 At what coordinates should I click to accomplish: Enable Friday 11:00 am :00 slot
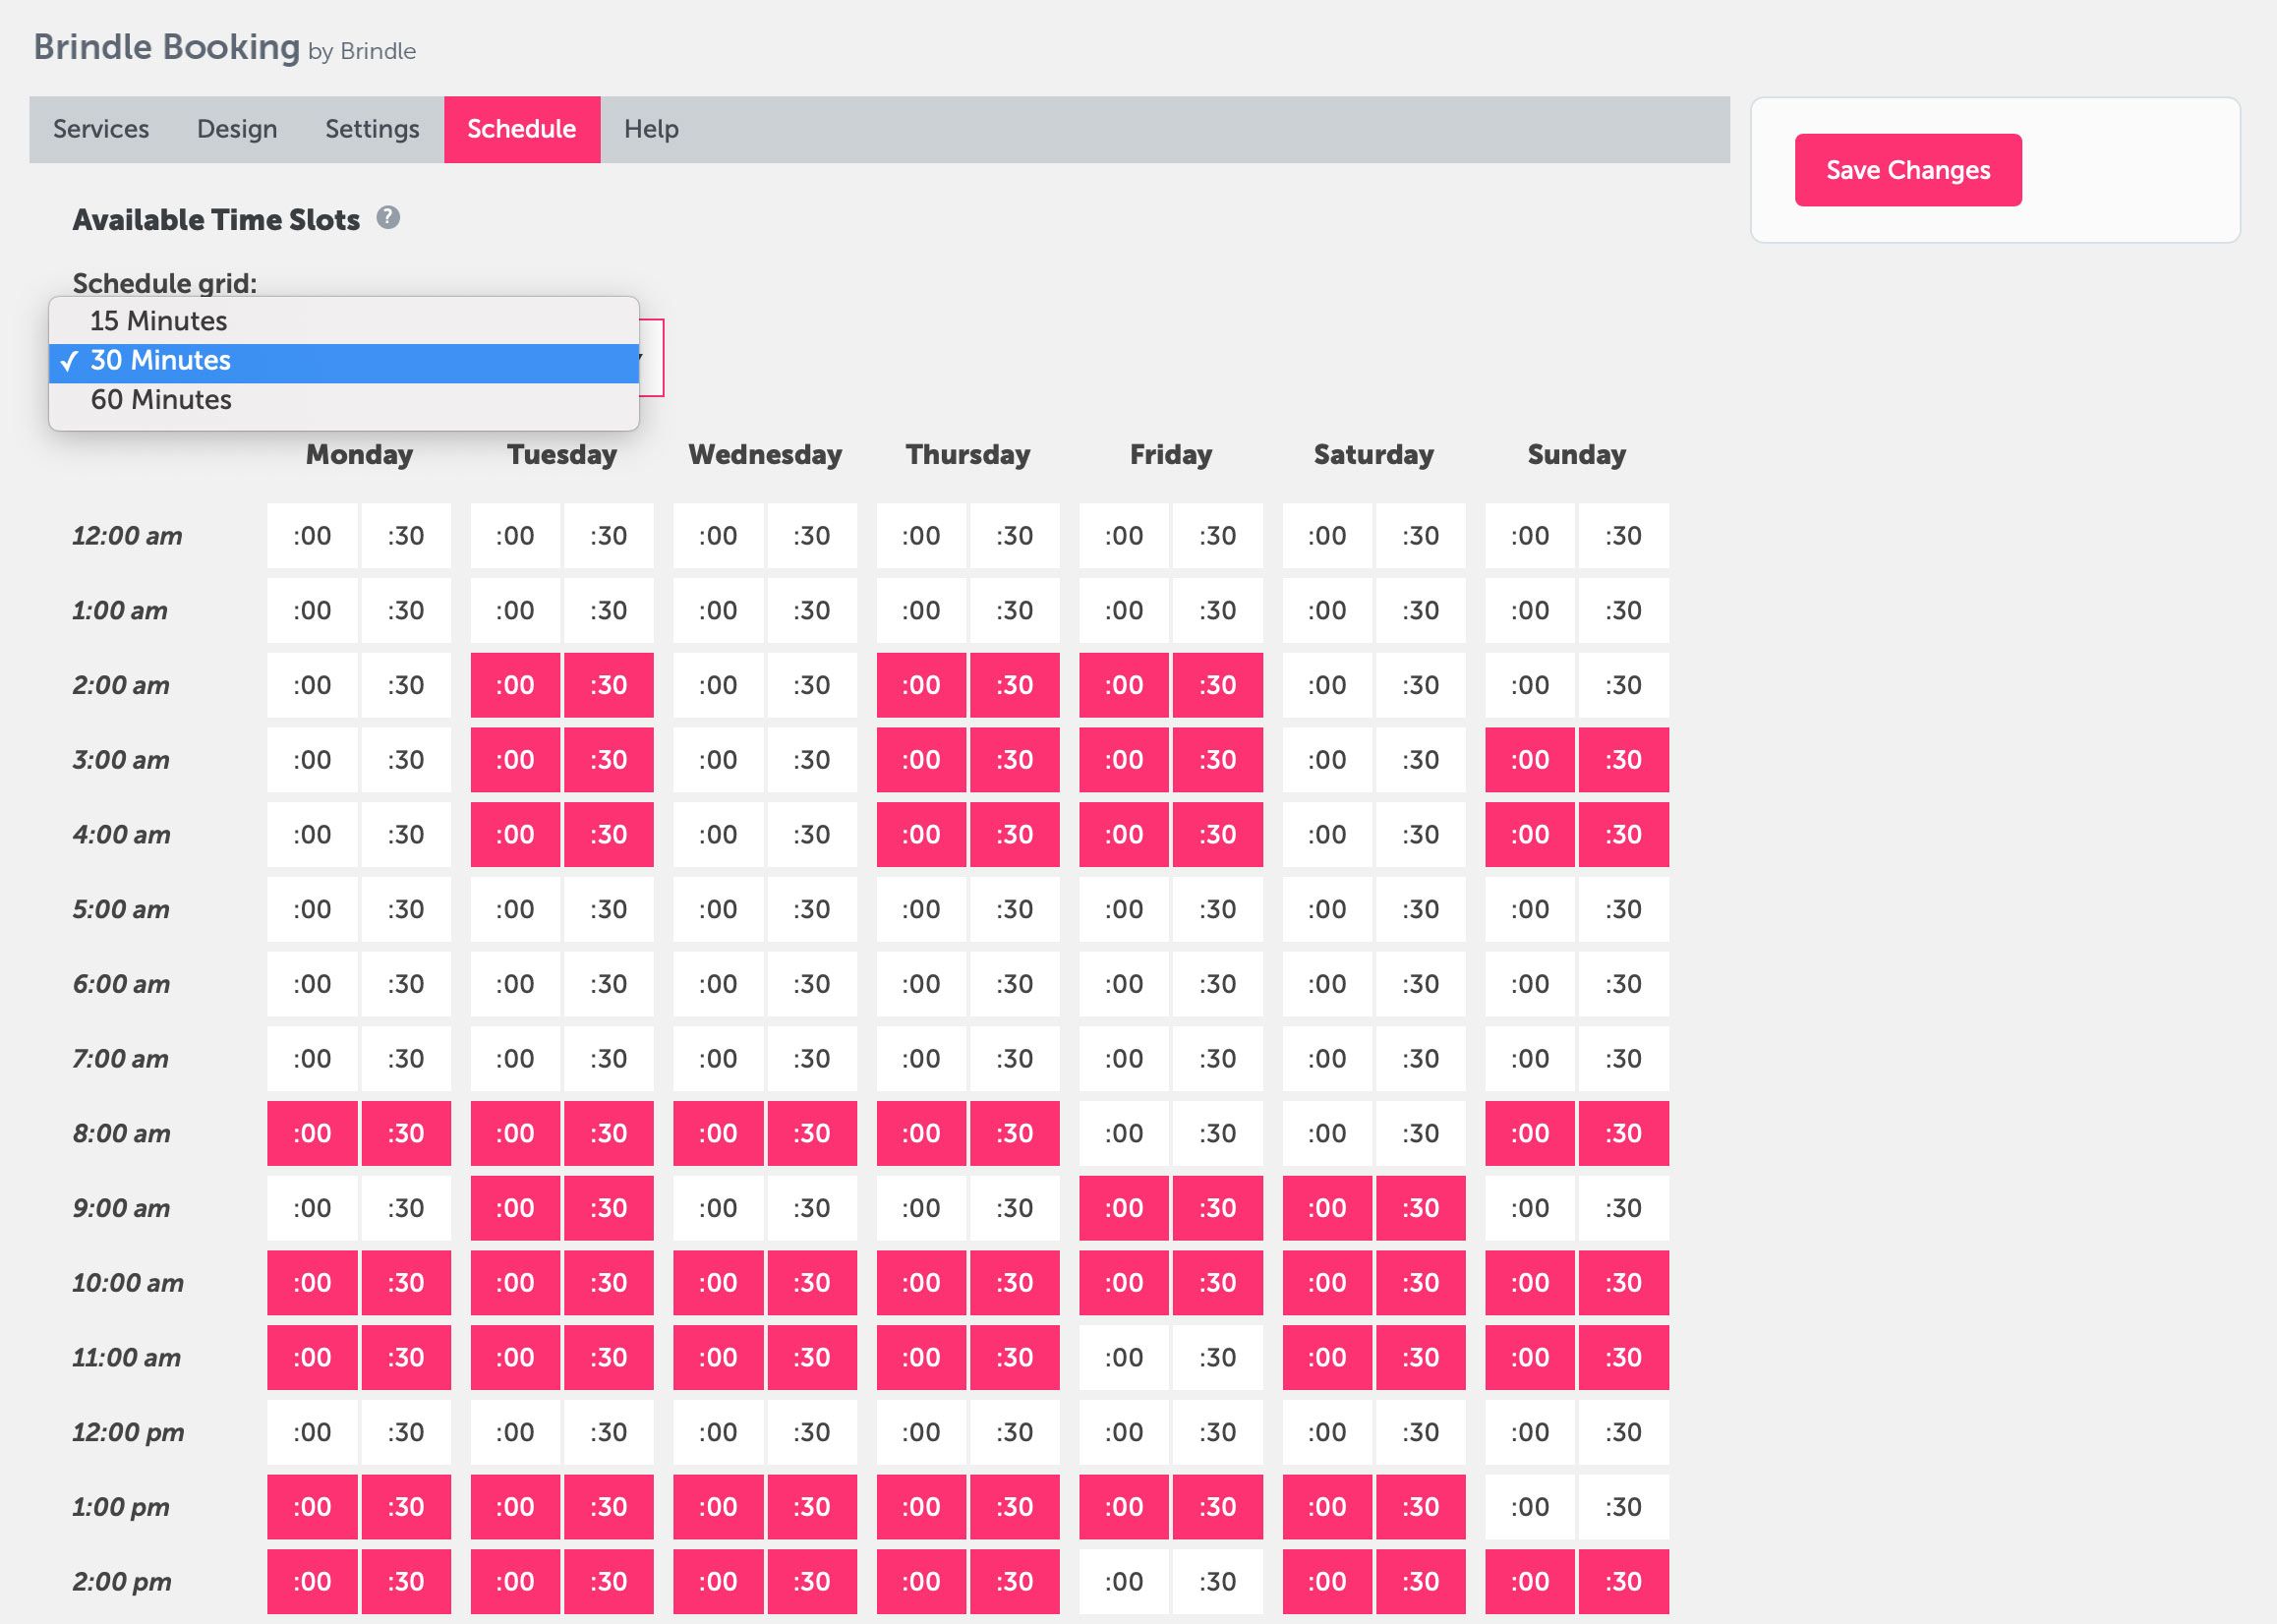[1124, 1357]
